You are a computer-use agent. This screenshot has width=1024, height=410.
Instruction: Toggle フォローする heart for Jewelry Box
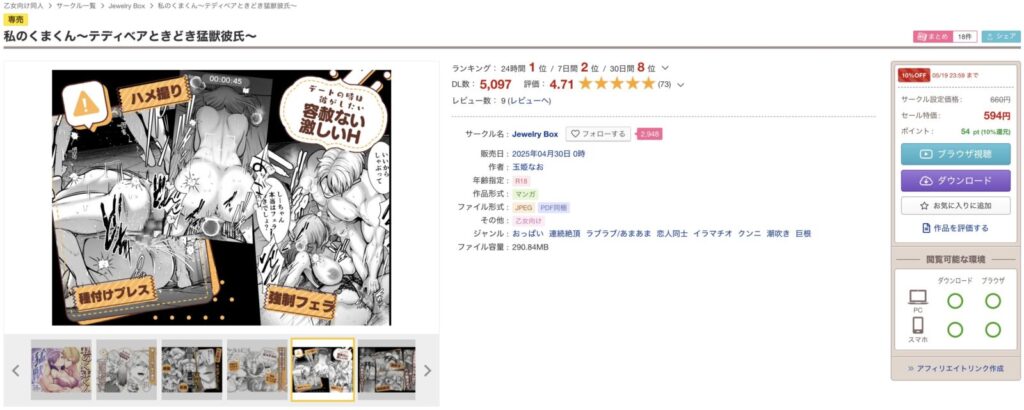598,134
